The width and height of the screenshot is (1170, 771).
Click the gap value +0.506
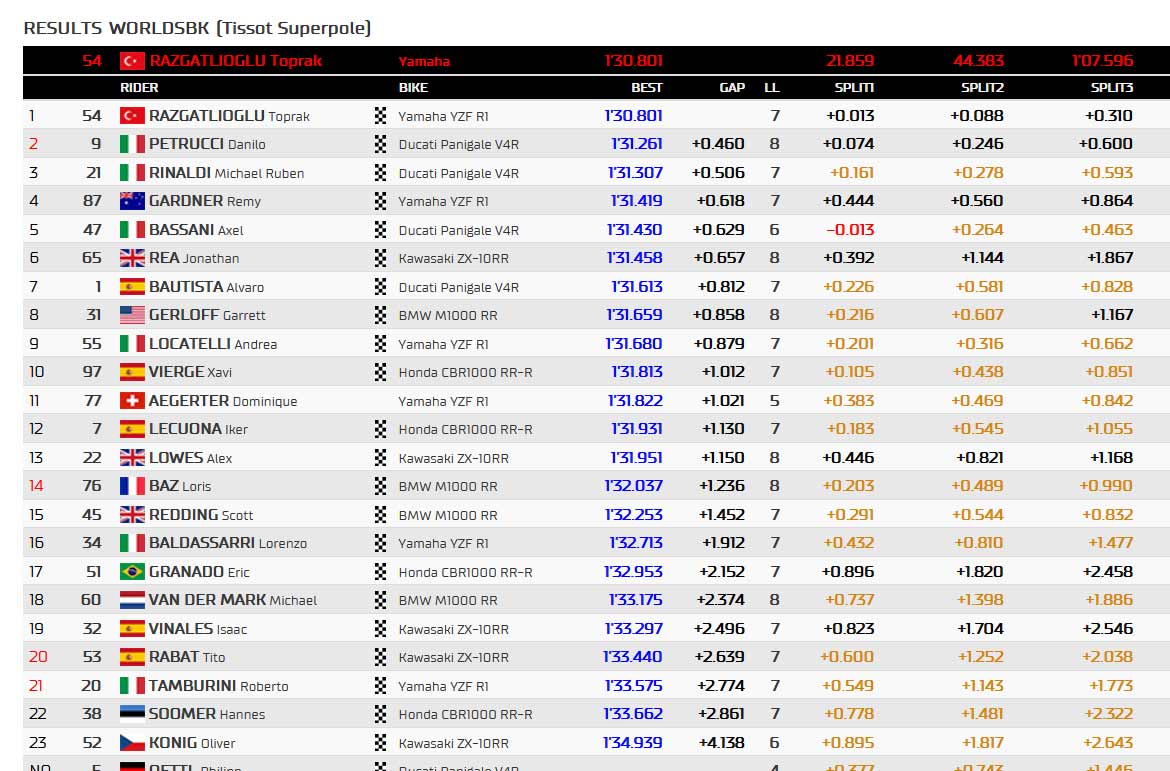pyautogui.click(x=719, y=172)
